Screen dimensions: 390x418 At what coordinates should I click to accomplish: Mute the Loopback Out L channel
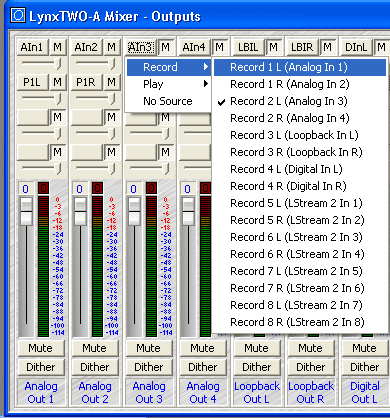tap(257, 348)
